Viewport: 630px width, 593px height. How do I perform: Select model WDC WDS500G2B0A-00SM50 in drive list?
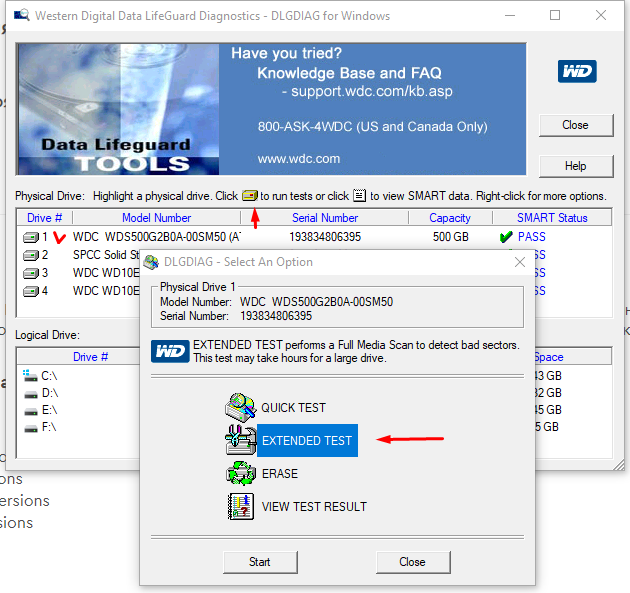coord(157,237)
